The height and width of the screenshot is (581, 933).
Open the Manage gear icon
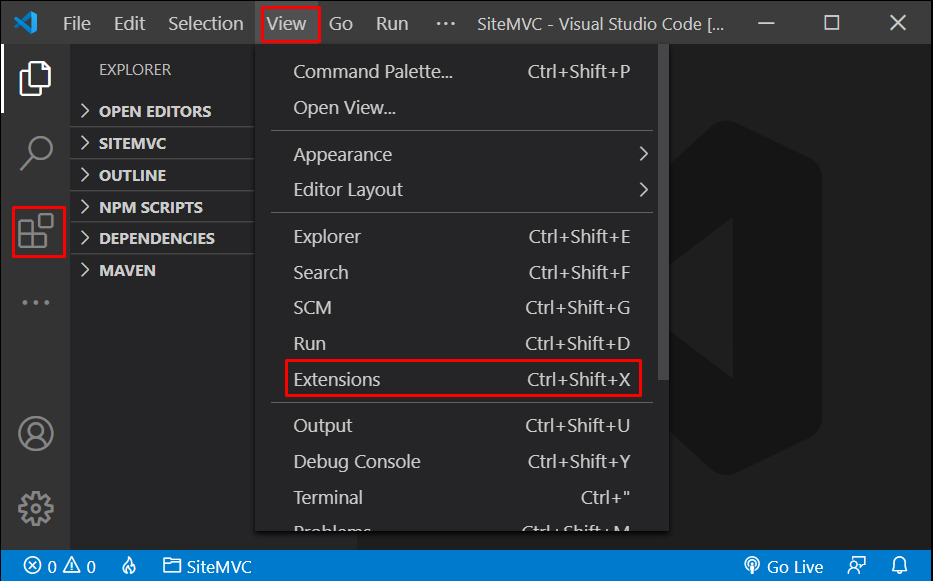tap(36, 508)
